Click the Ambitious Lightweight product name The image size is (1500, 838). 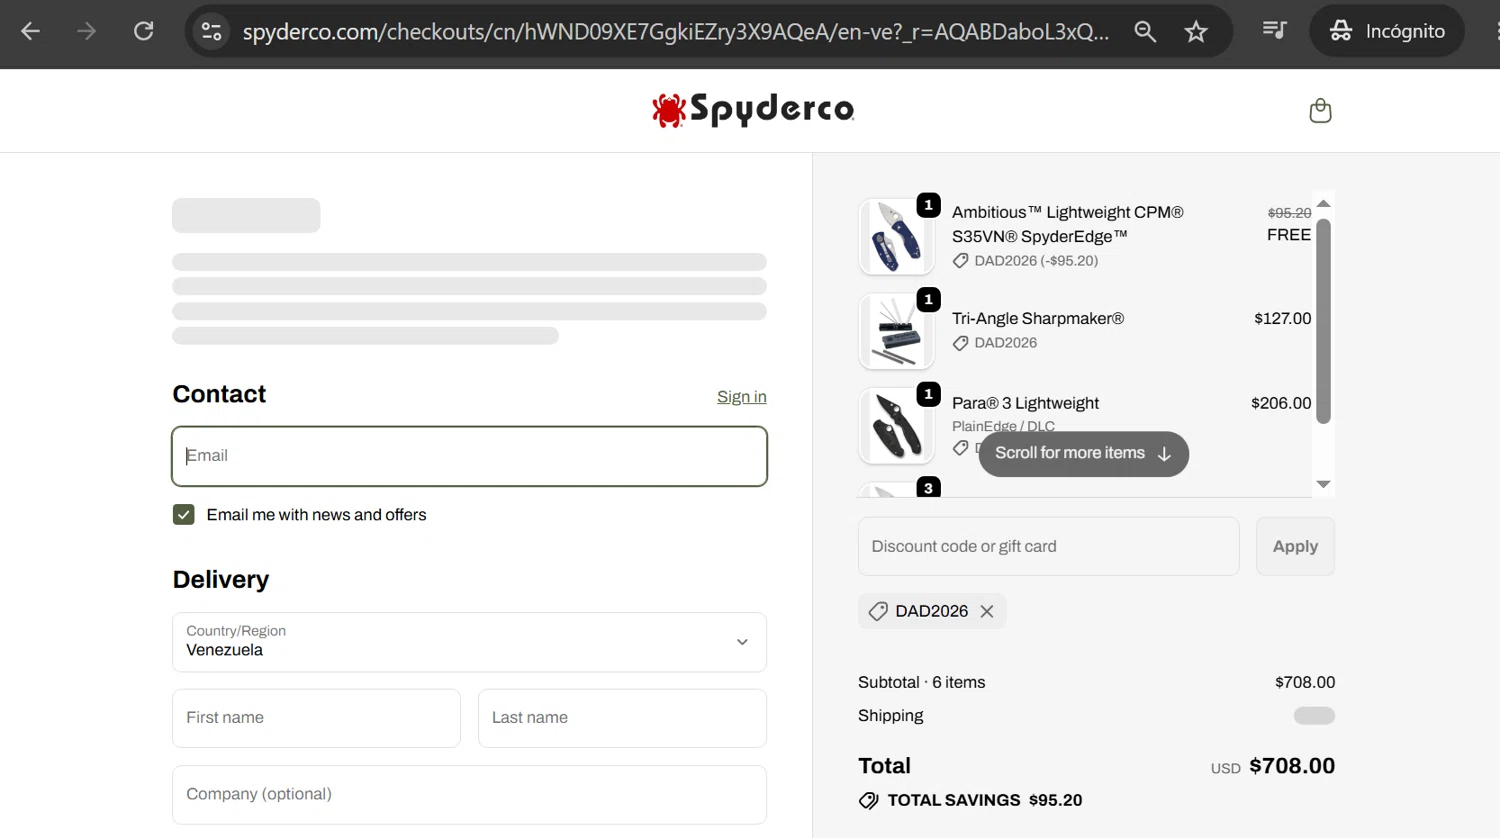click(1067, 224)
